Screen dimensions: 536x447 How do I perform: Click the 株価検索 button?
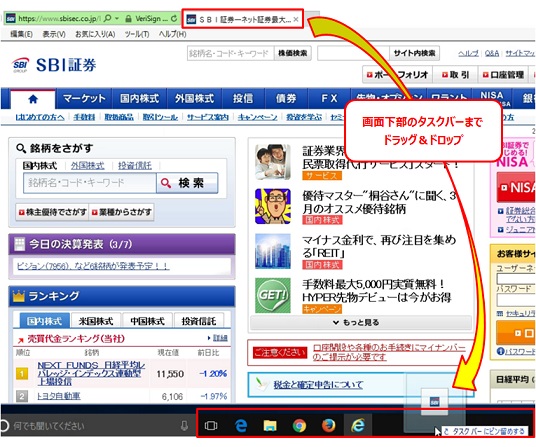point(293,53)
